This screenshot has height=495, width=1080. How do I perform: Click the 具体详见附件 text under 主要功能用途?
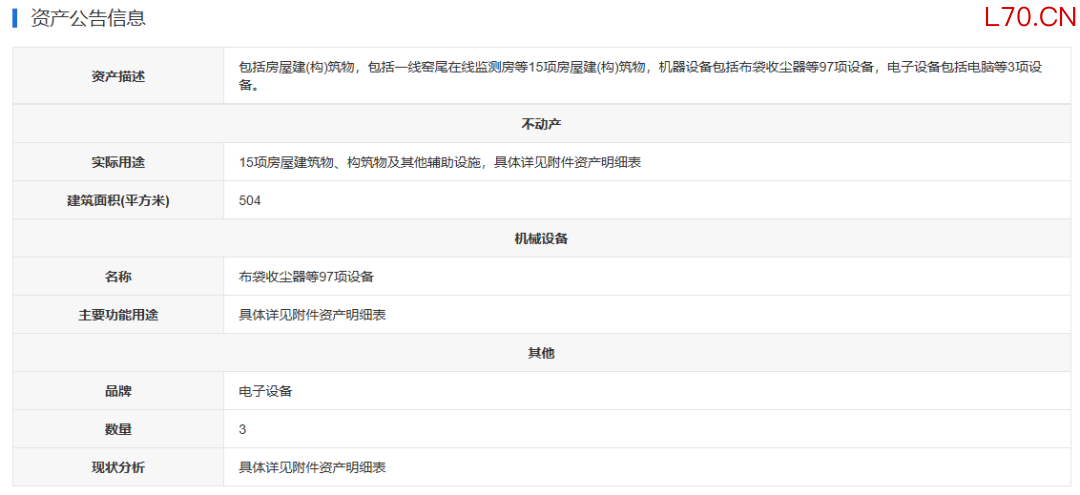point(312,315)
